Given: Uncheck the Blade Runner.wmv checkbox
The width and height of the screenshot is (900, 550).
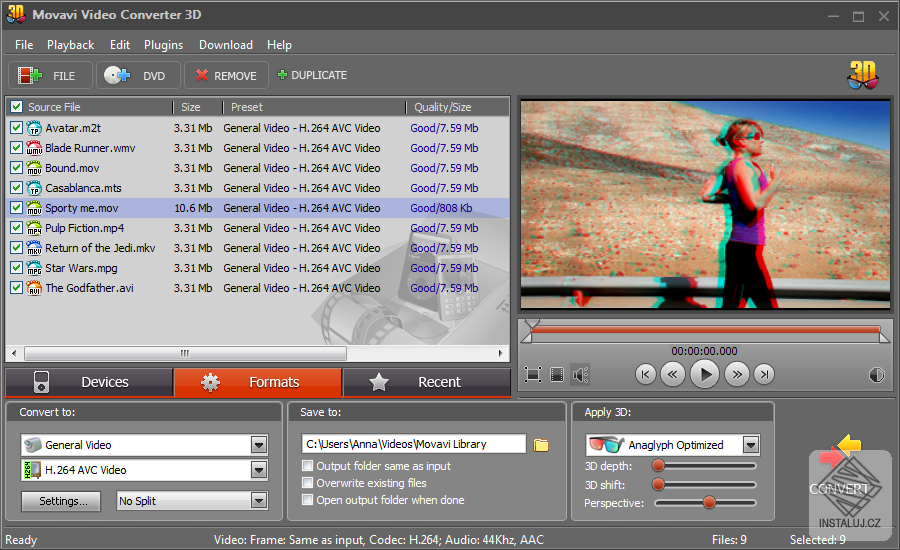Looking at the screenshot, I should pyautogui.click(x=17, y=148).
